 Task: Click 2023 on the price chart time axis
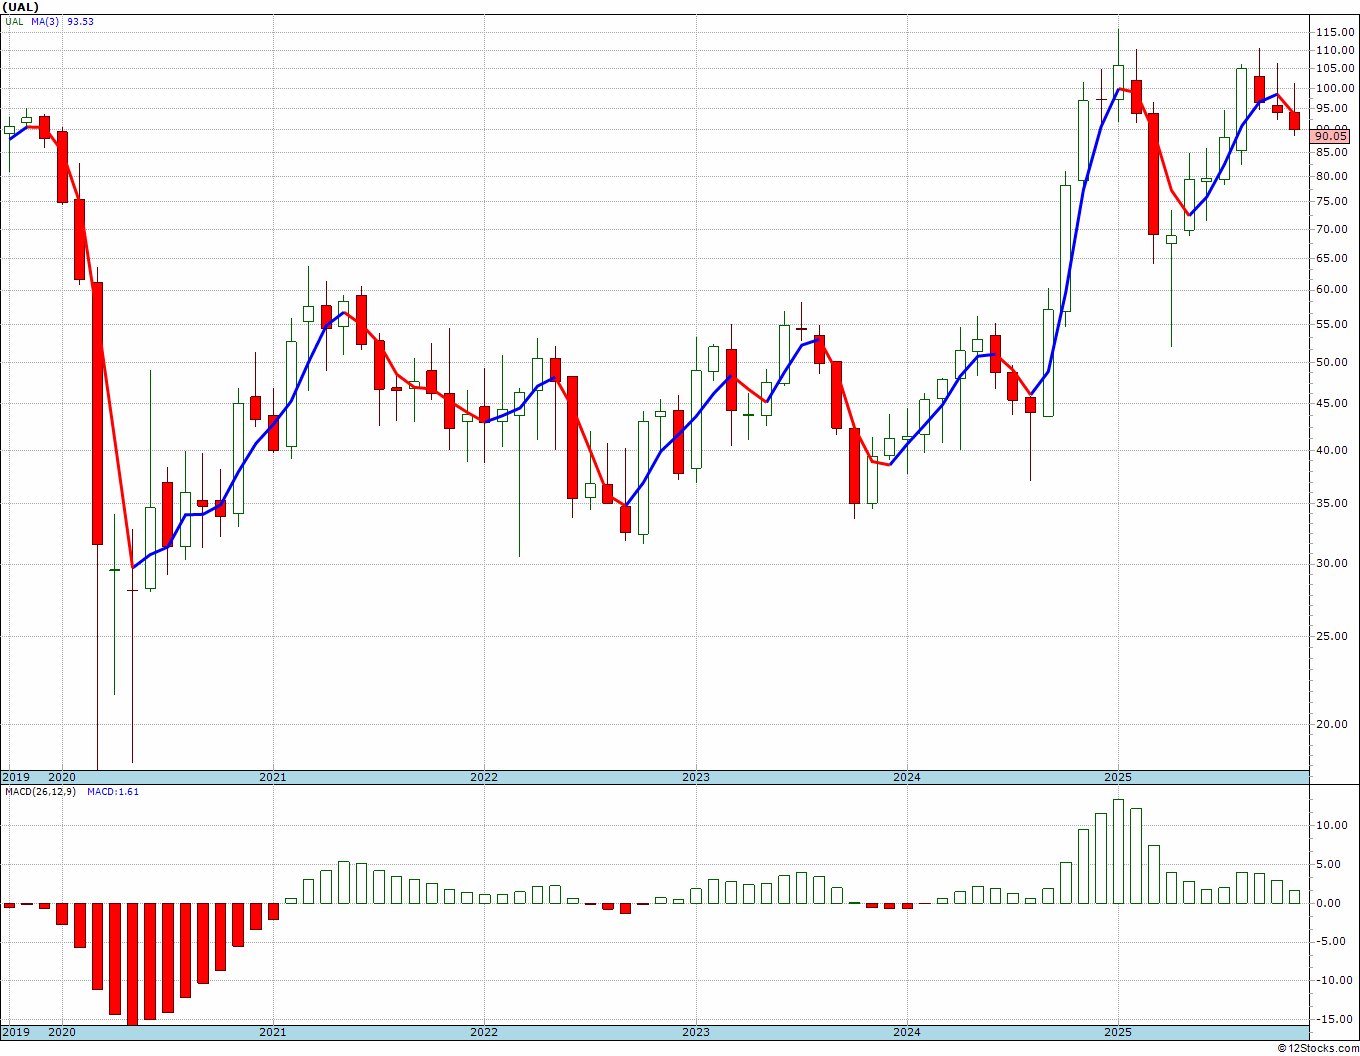click(696, 777)
